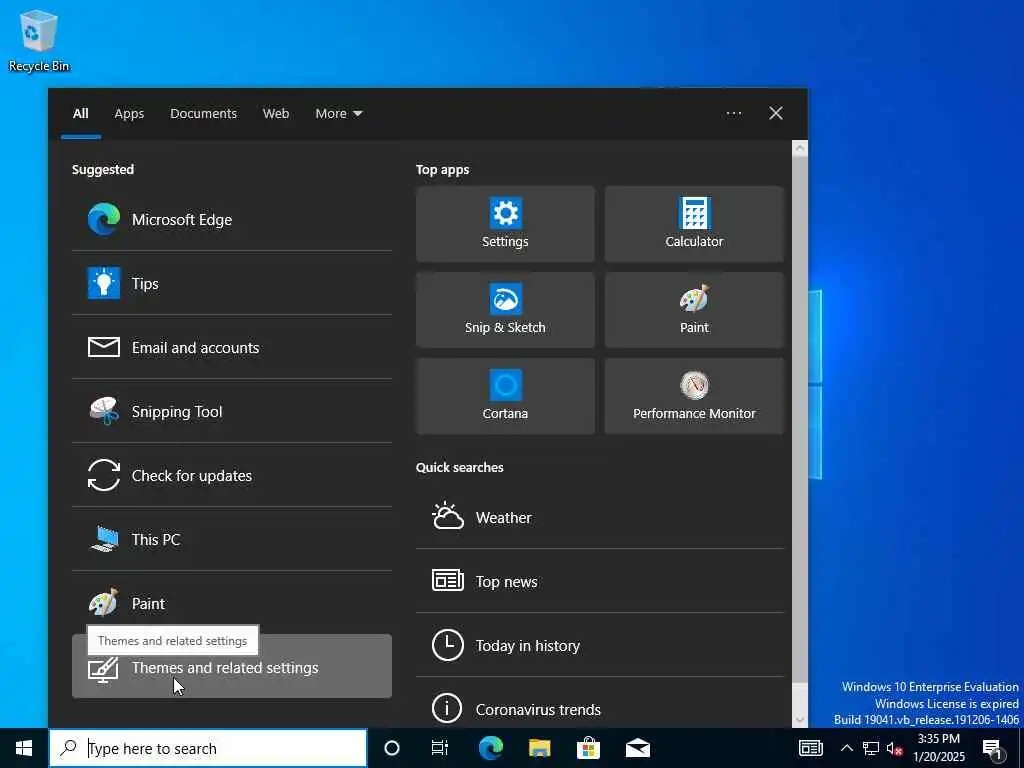Image resolution: width=1024 pixels, height=768 pixels.
Task: Close the search panel
Action: click(776, 114)
